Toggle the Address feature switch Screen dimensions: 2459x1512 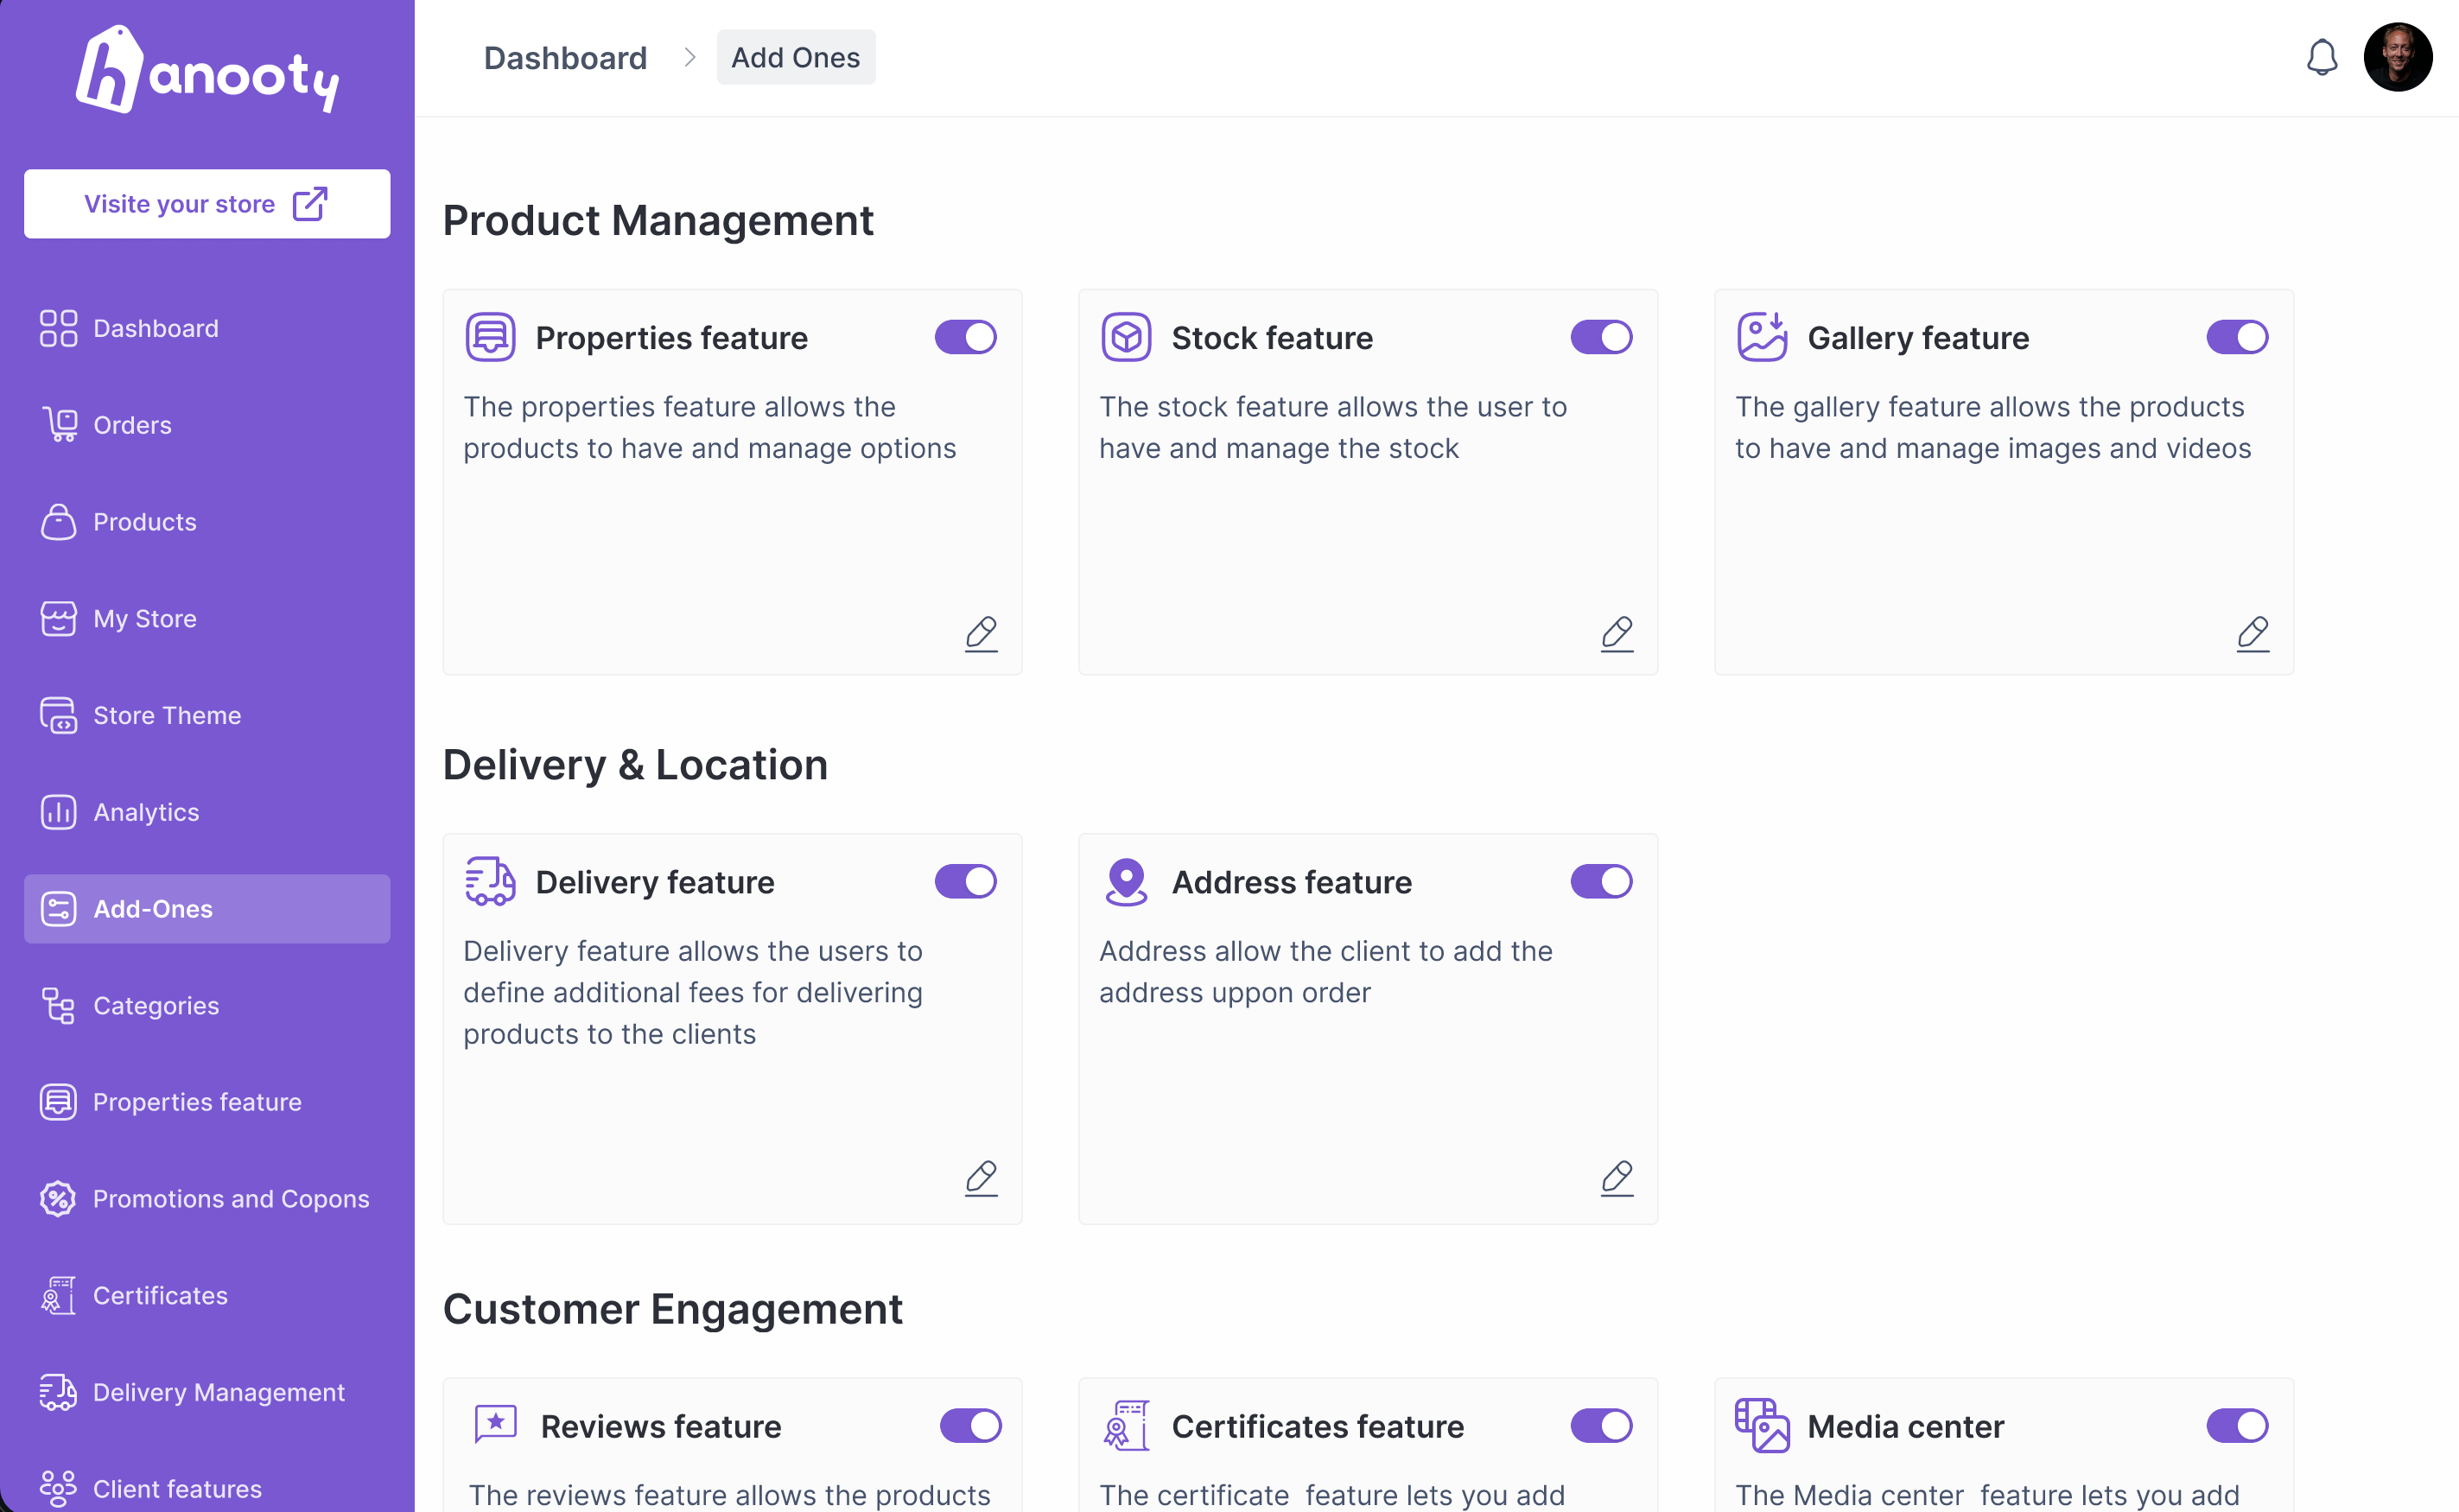tap(1602, 881)
